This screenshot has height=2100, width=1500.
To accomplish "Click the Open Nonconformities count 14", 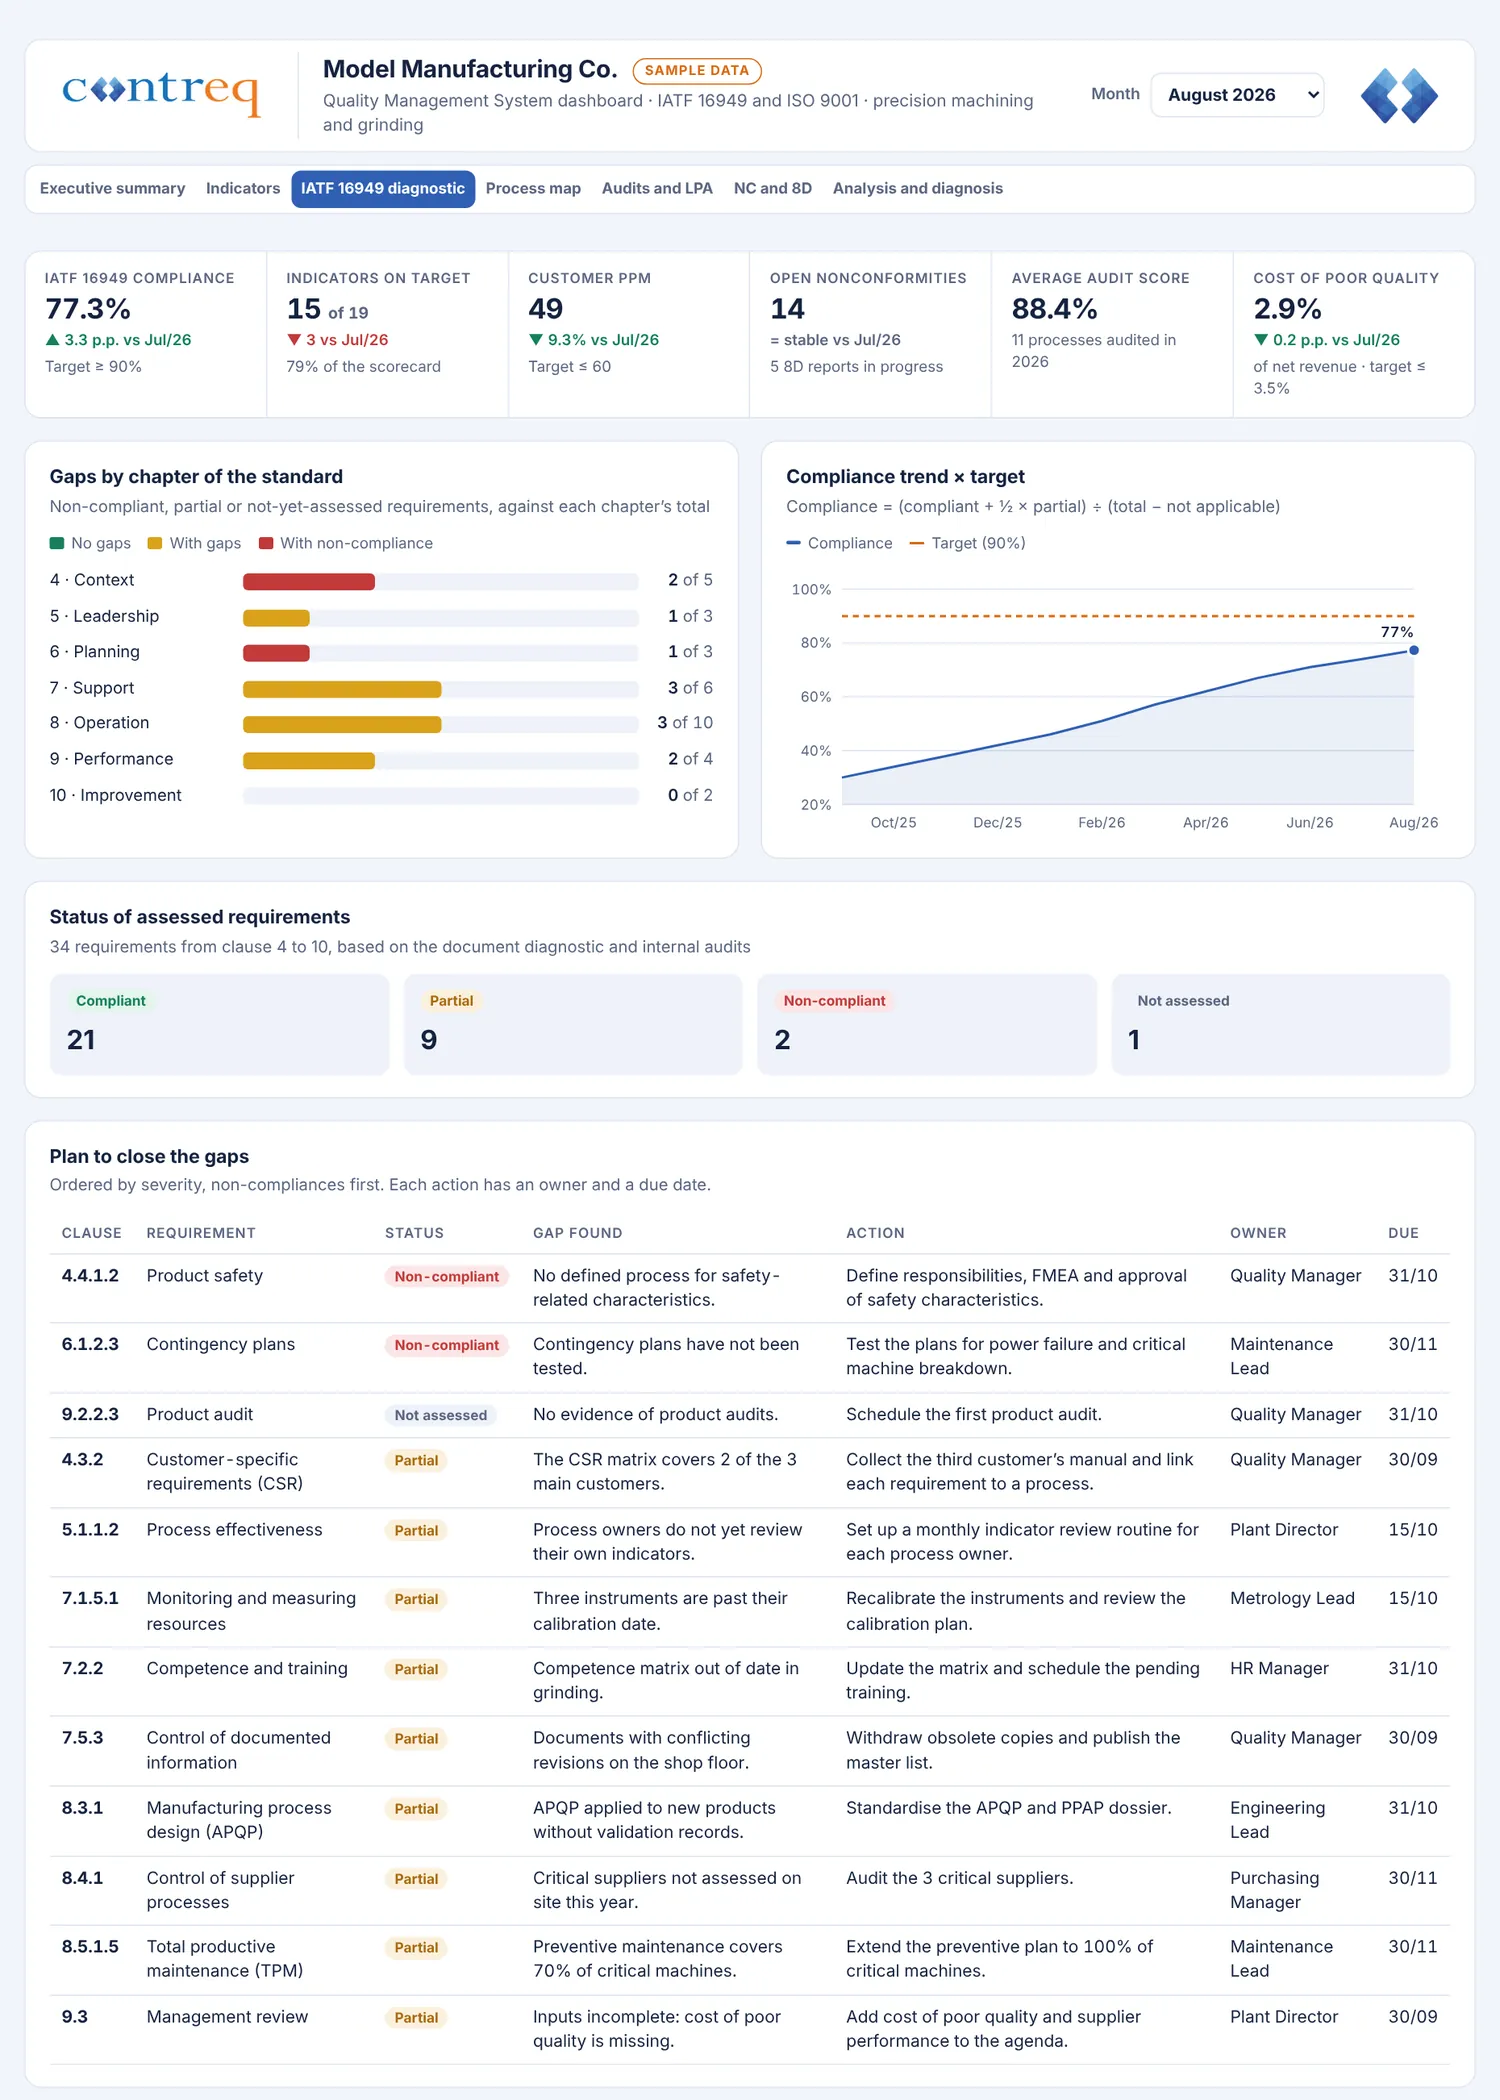I will 788,309.
